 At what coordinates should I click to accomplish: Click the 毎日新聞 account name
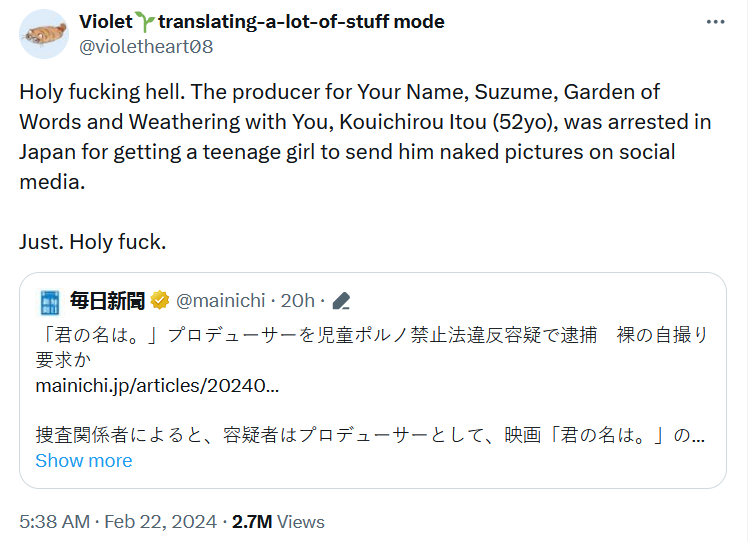coord(107,300)
